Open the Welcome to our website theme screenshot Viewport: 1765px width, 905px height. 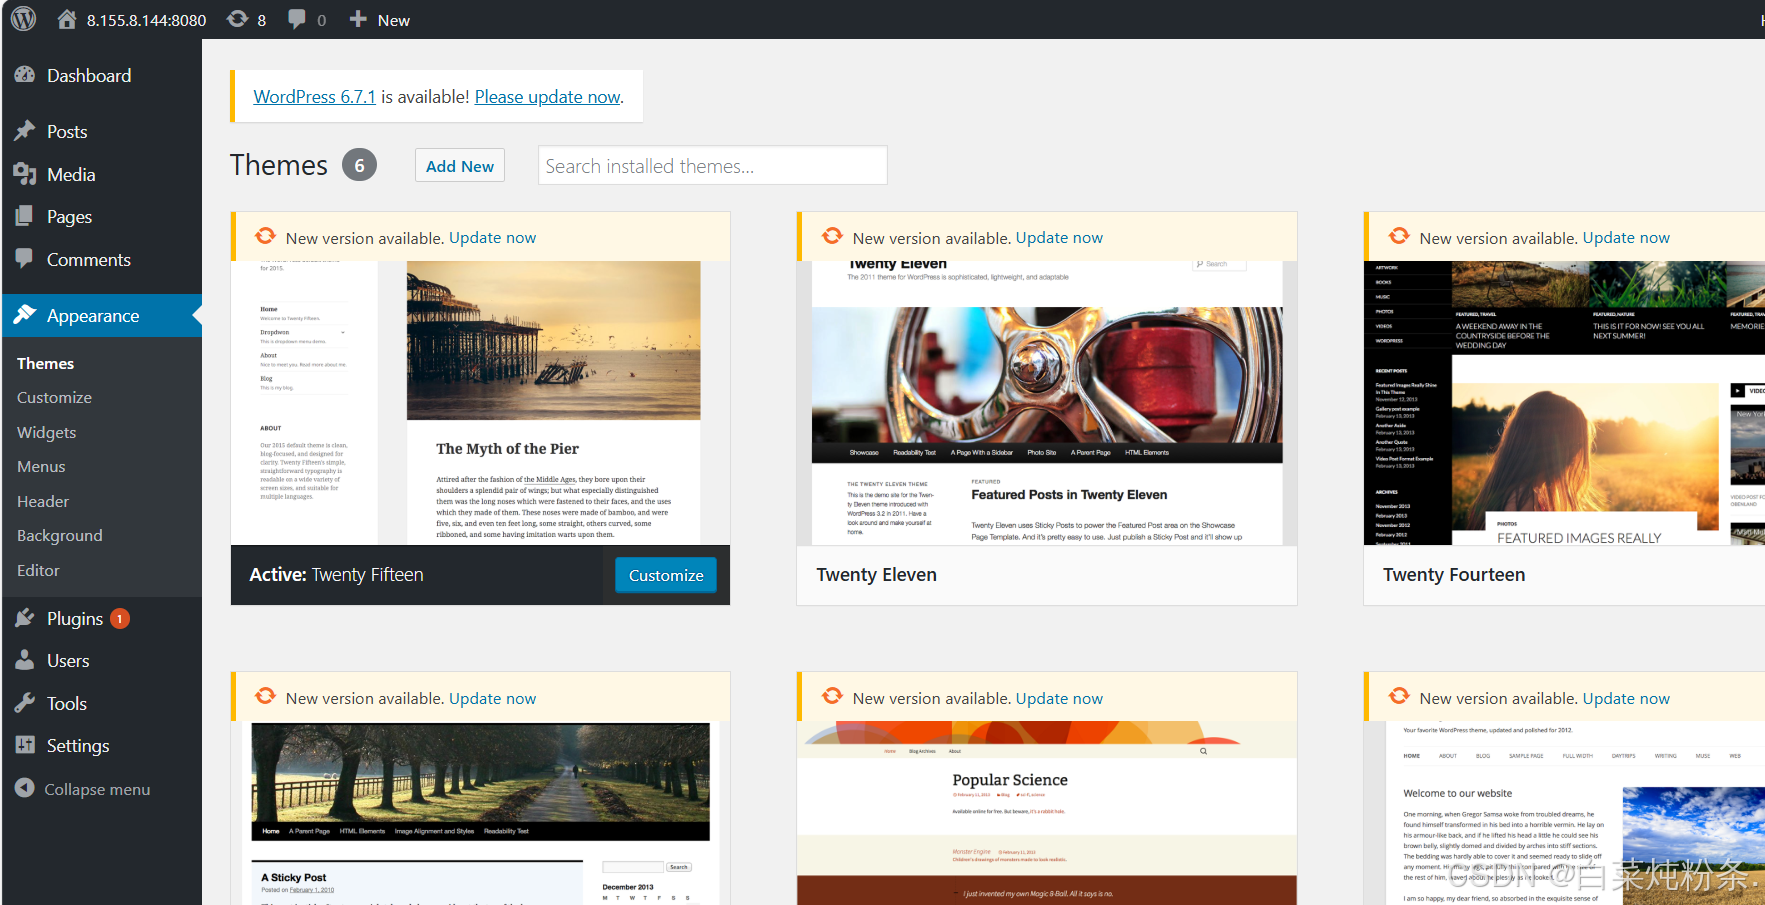(1564, 813)
